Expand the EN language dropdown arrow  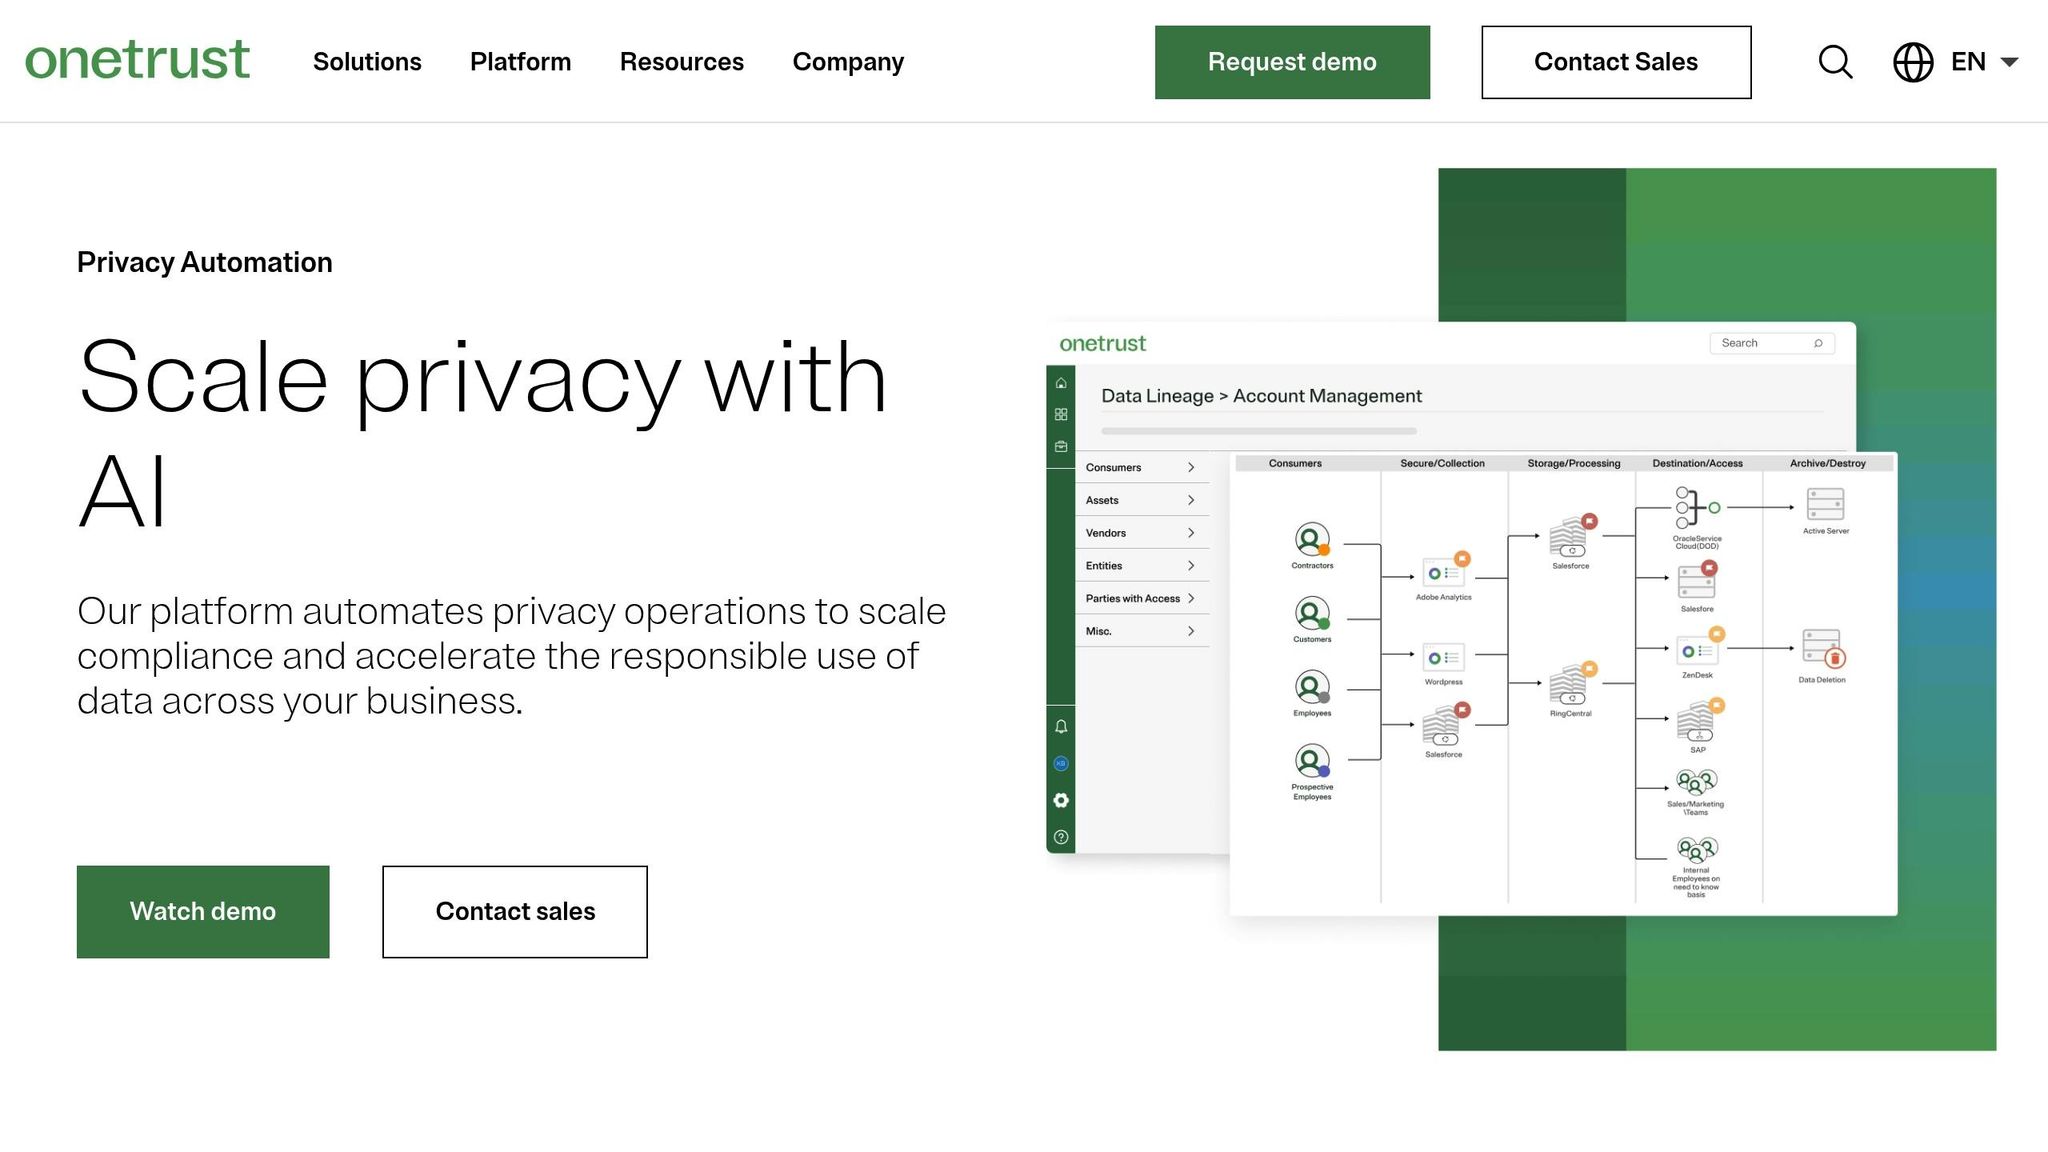coord(2009,62)
